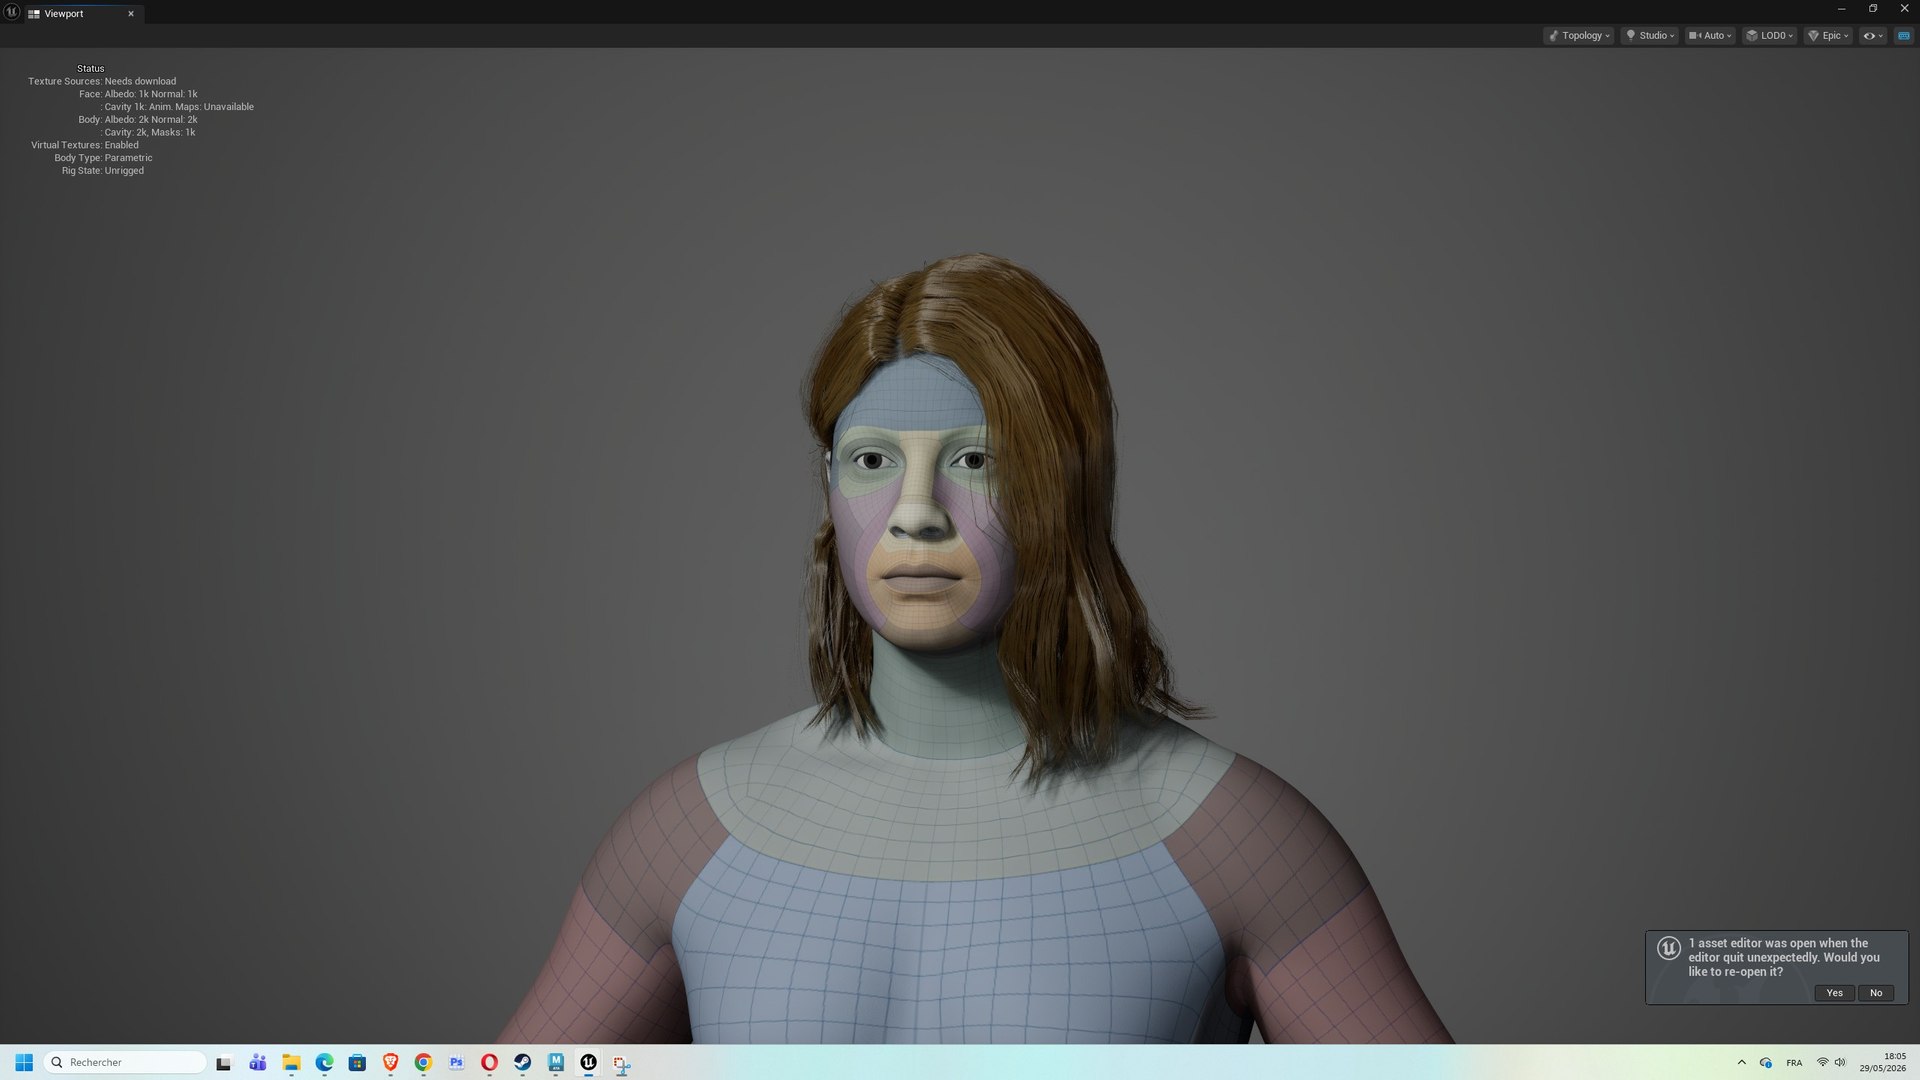
Task: Expand the Epic quality dropdown
Action: point(1829,35)
